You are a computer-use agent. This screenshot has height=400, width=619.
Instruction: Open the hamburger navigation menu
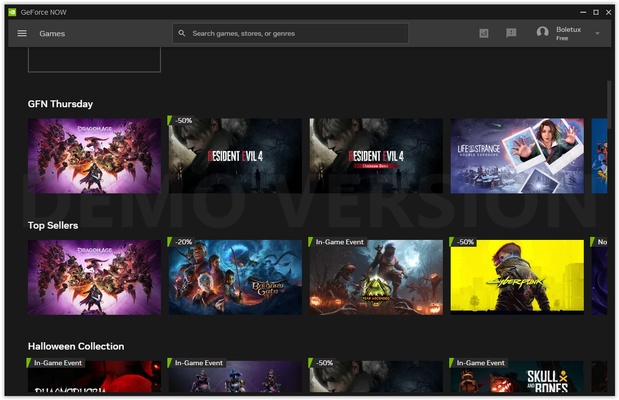22,34
